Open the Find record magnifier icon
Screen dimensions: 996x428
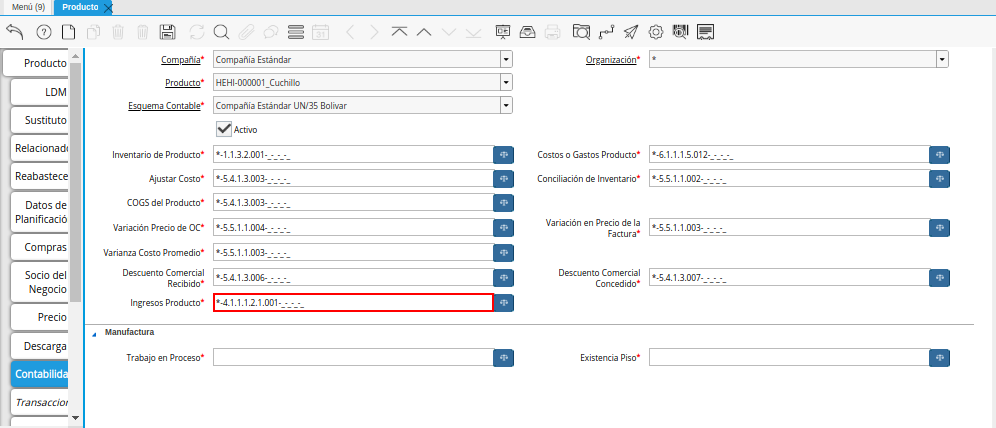[x=221, y=32]
